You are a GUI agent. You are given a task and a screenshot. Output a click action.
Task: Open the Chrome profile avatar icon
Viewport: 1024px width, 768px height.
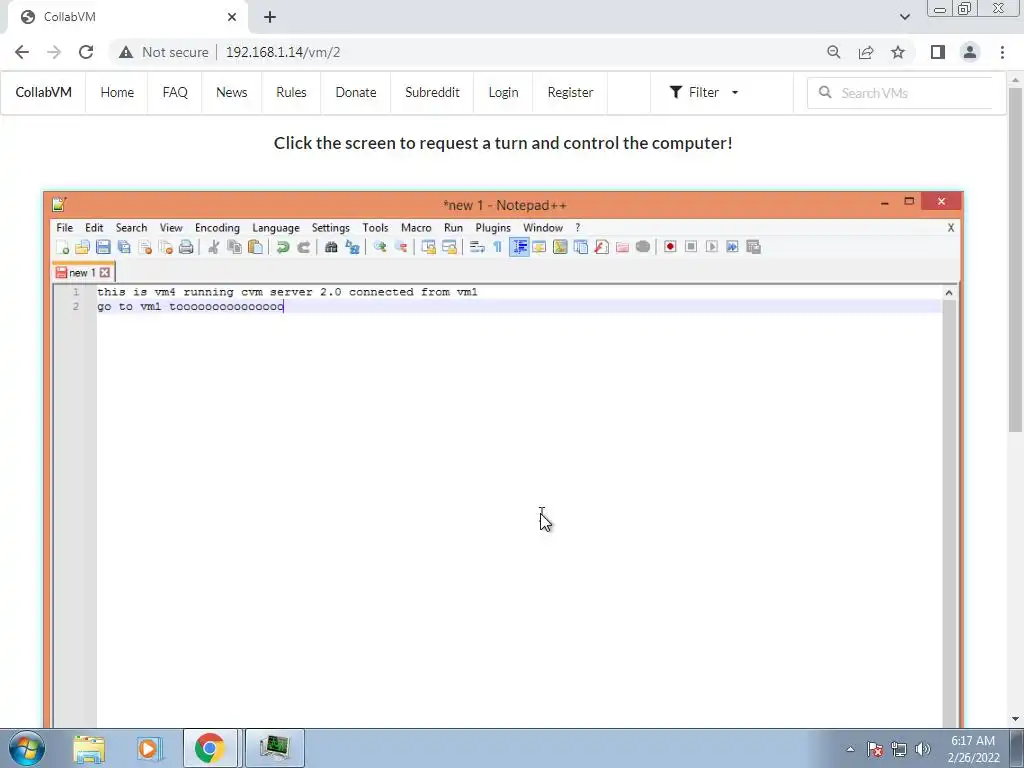click(x=970, y=52)
